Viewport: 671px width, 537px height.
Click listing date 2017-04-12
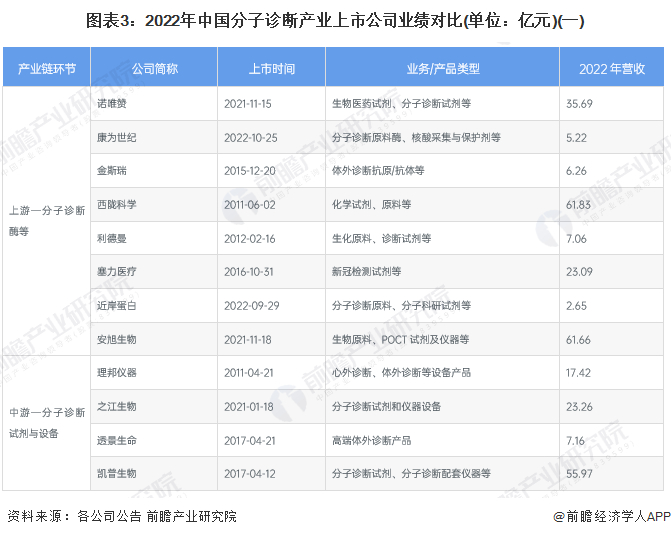coord(249,474)
